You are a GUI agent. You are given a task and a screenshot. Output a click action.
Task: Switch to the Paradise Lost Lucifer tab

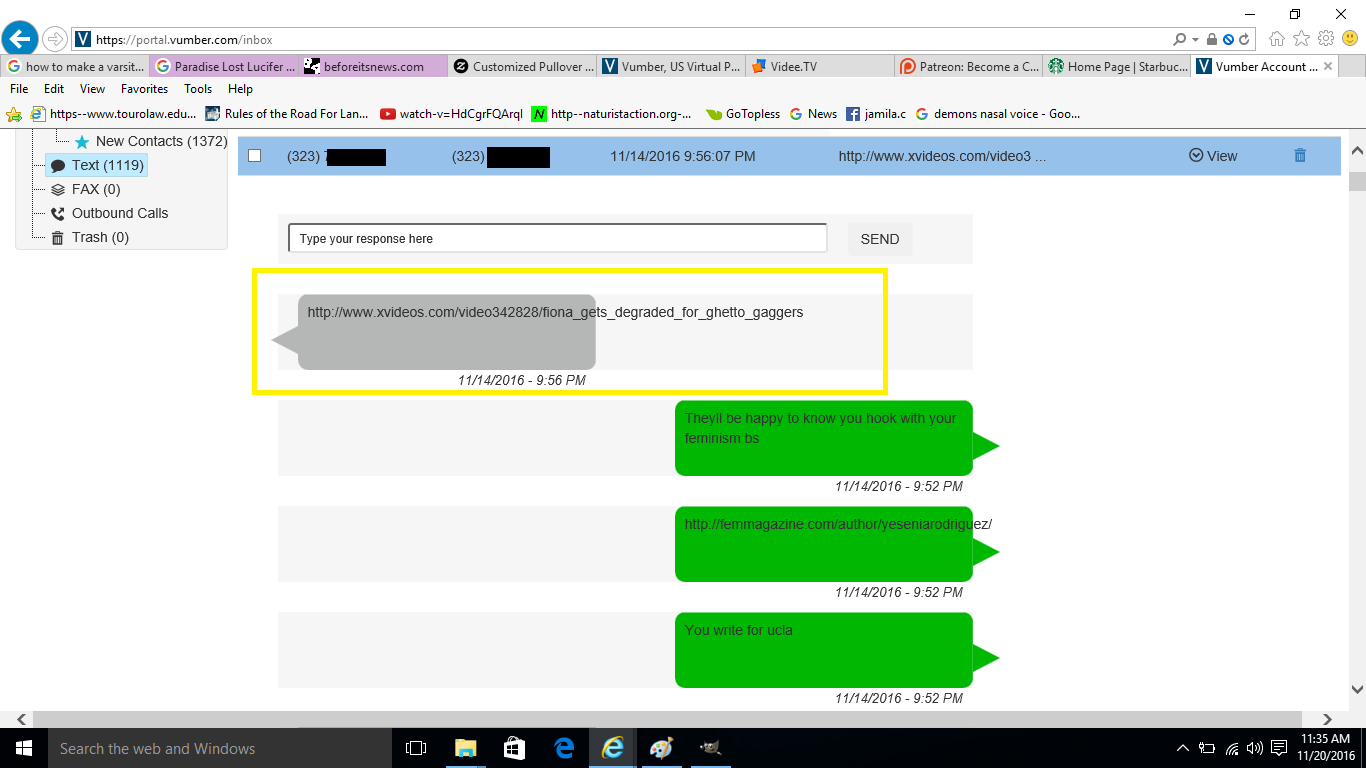coord(225,66)
